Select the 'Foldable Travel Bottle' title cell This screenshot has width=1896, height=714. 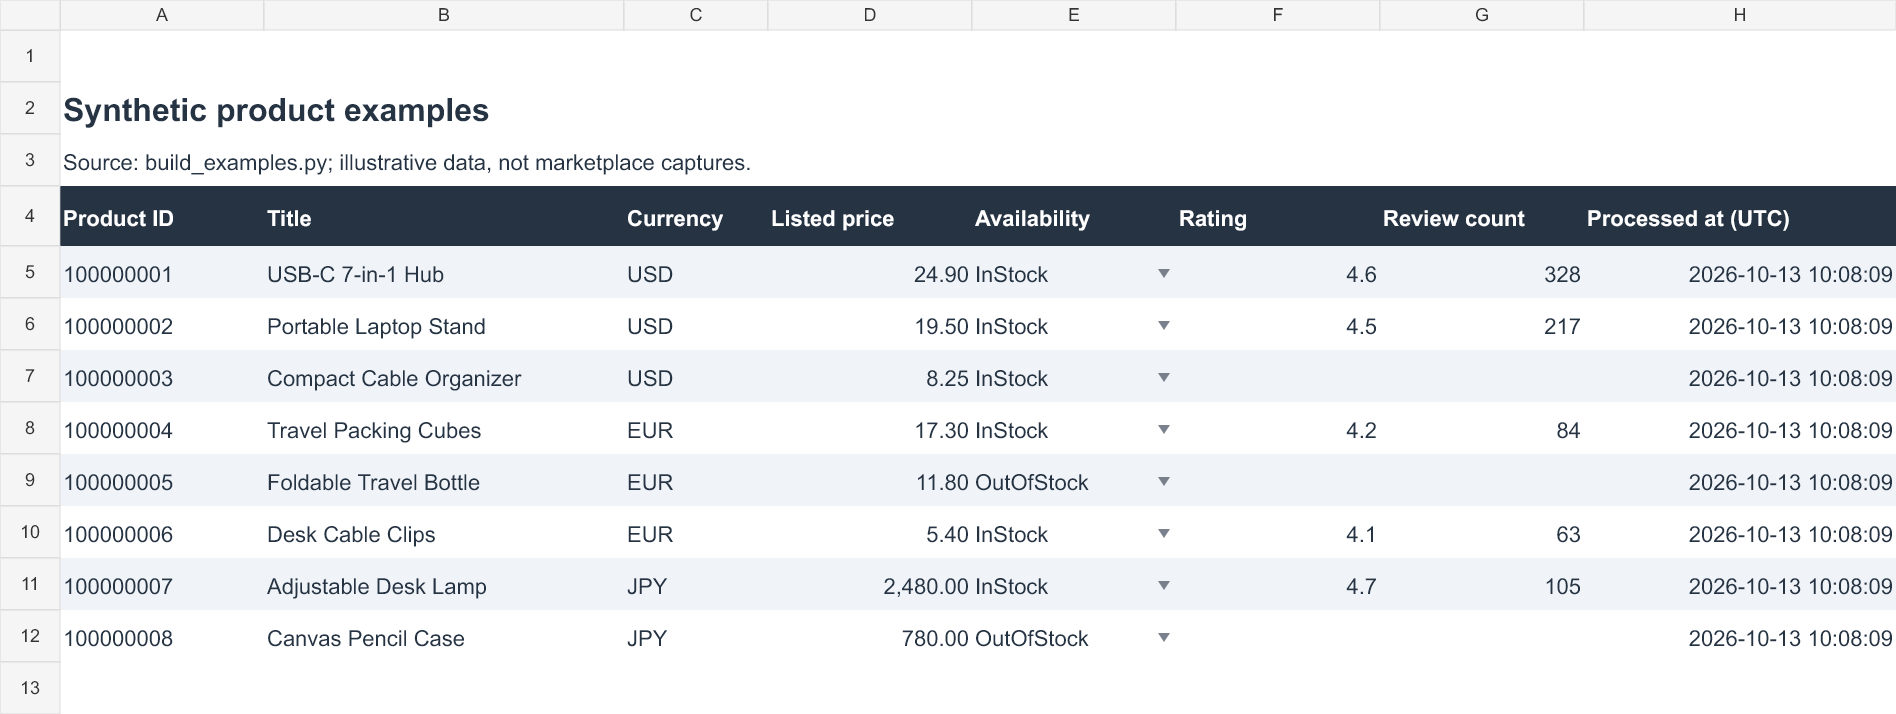(444, 482)
